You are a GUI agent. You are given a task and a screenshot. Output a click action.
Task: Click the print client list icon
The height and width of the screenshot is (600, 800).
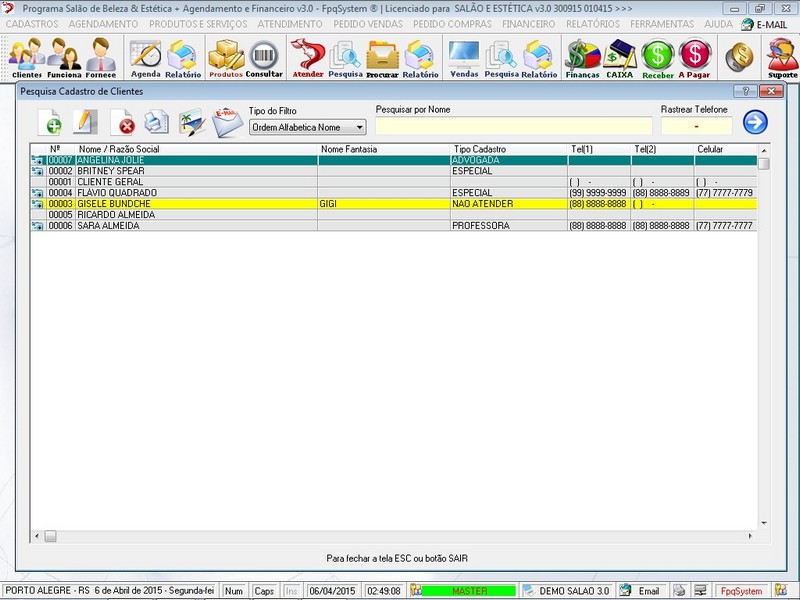click(x=155, y=123)
